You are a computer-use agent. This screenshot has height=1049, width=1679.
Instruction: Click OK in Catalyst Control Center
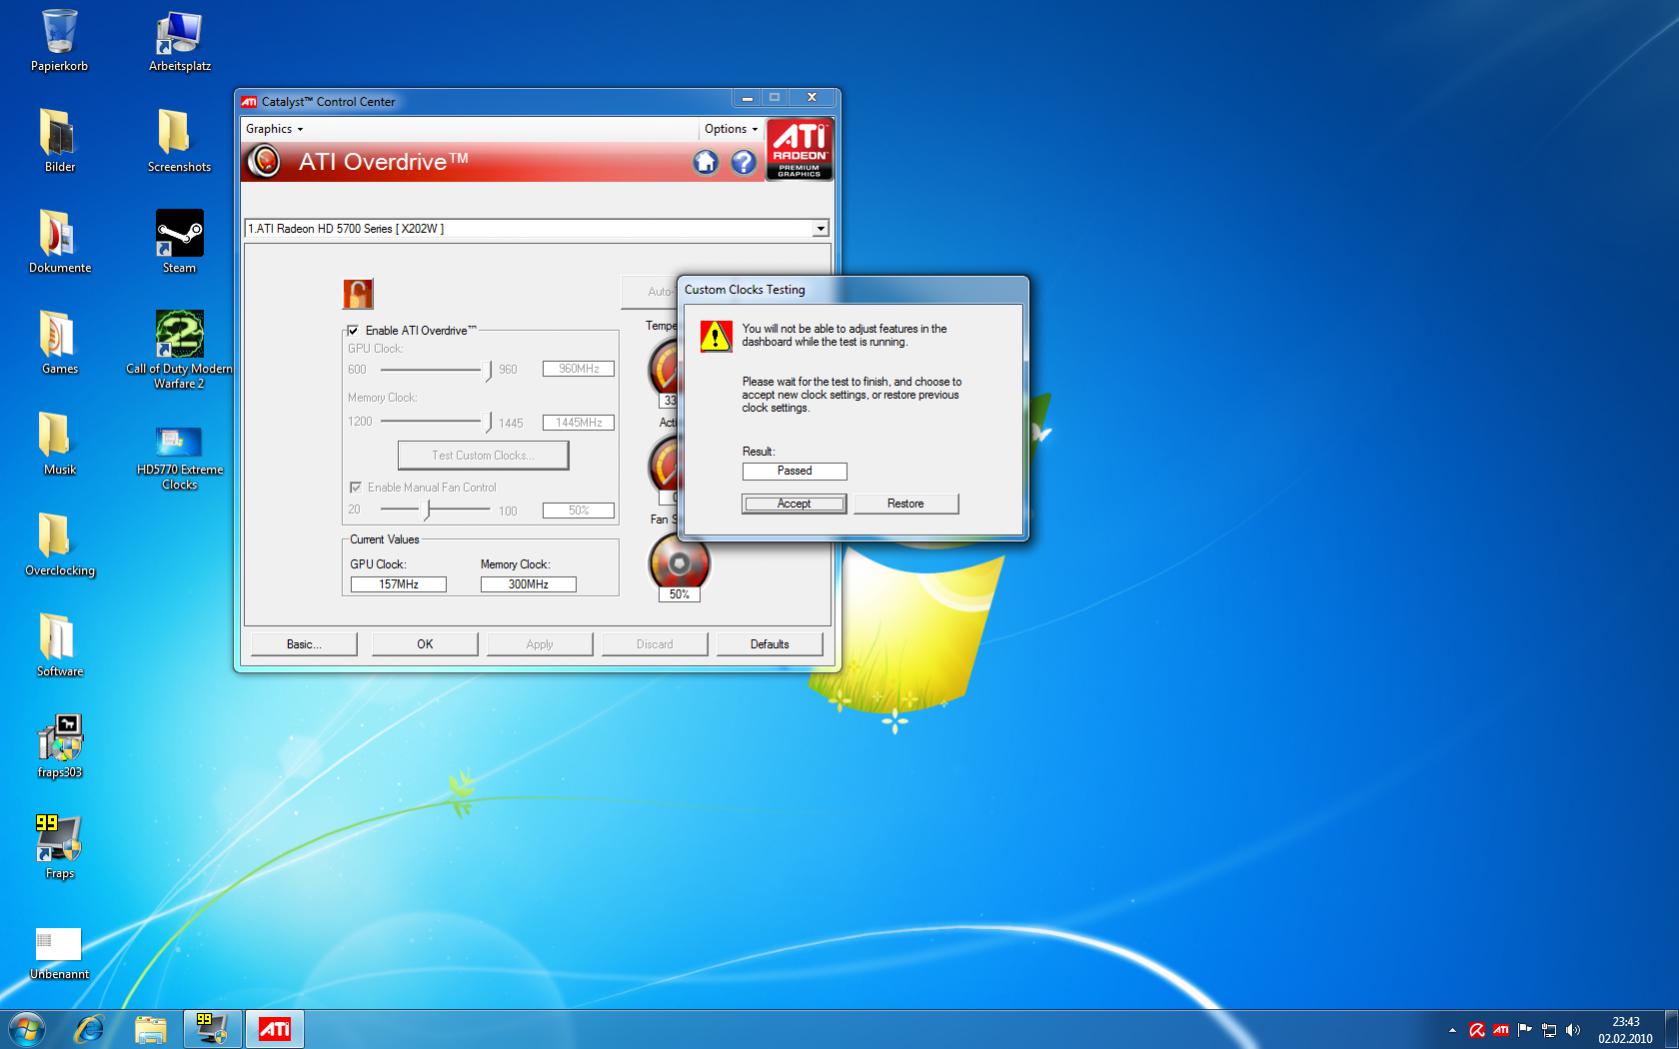pos(425,644)
